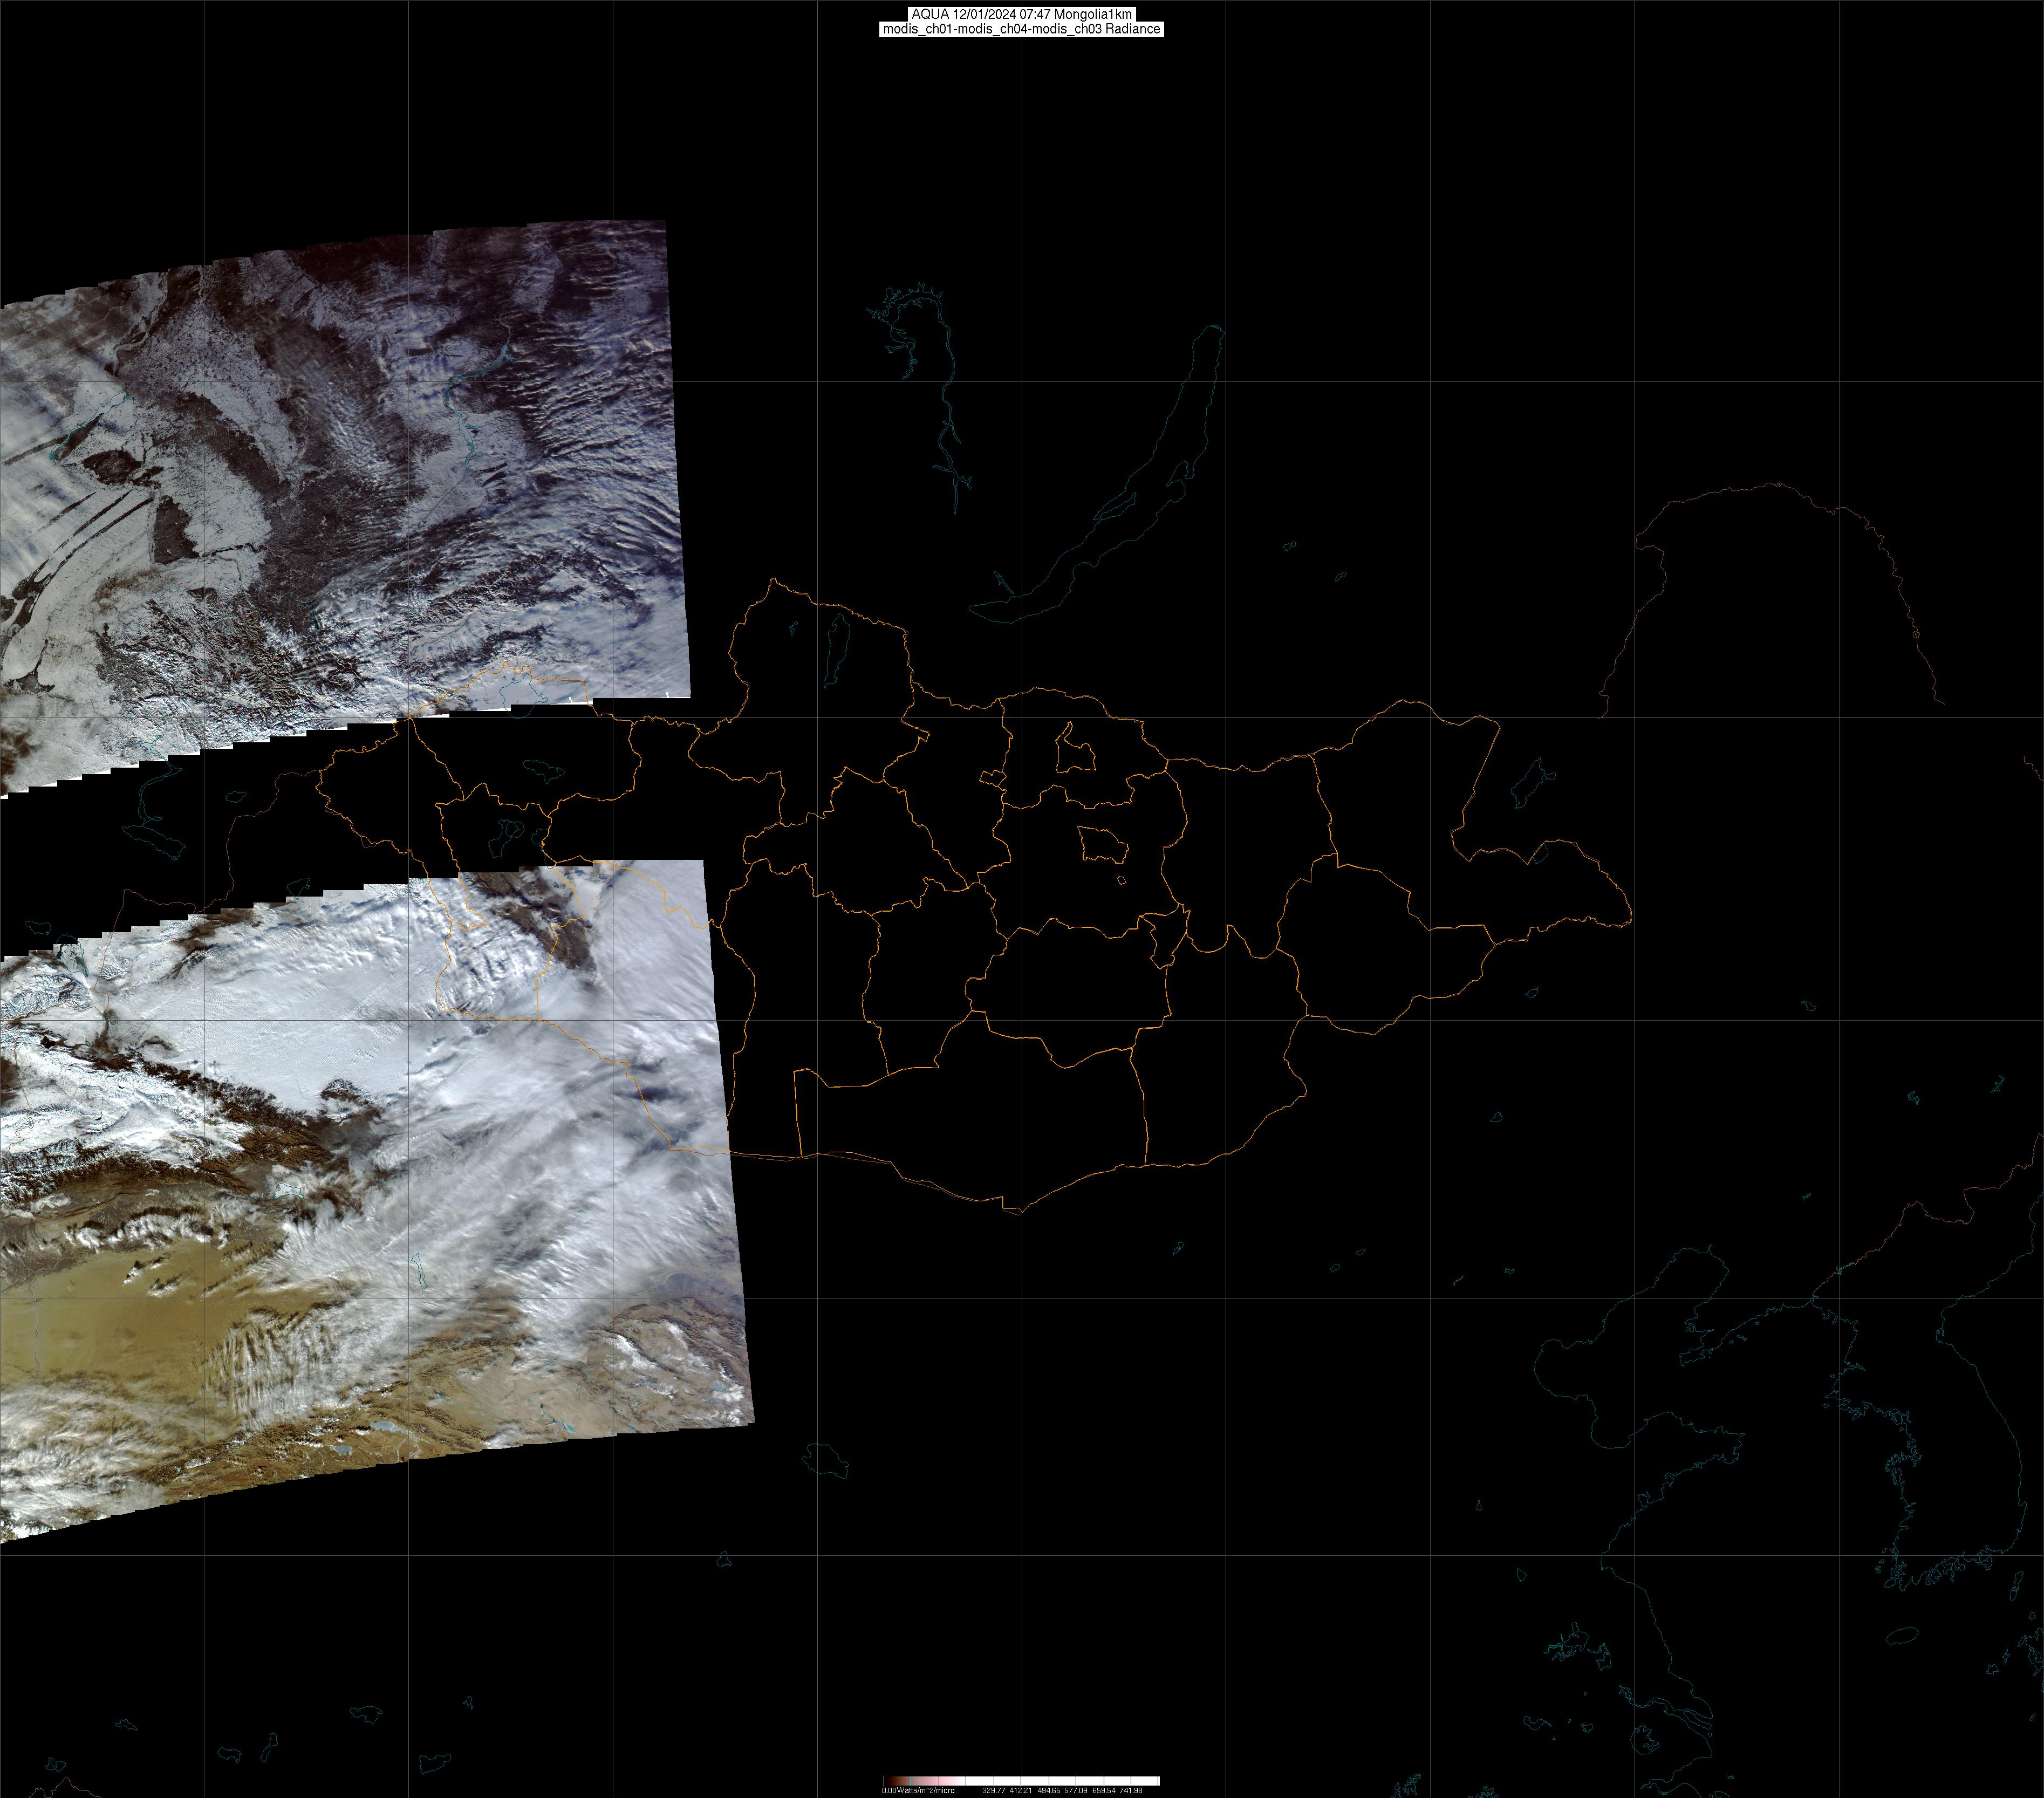Click the 741.98 colorbar tick label
The image size is (2044, 1798).
(1131, 1790)
